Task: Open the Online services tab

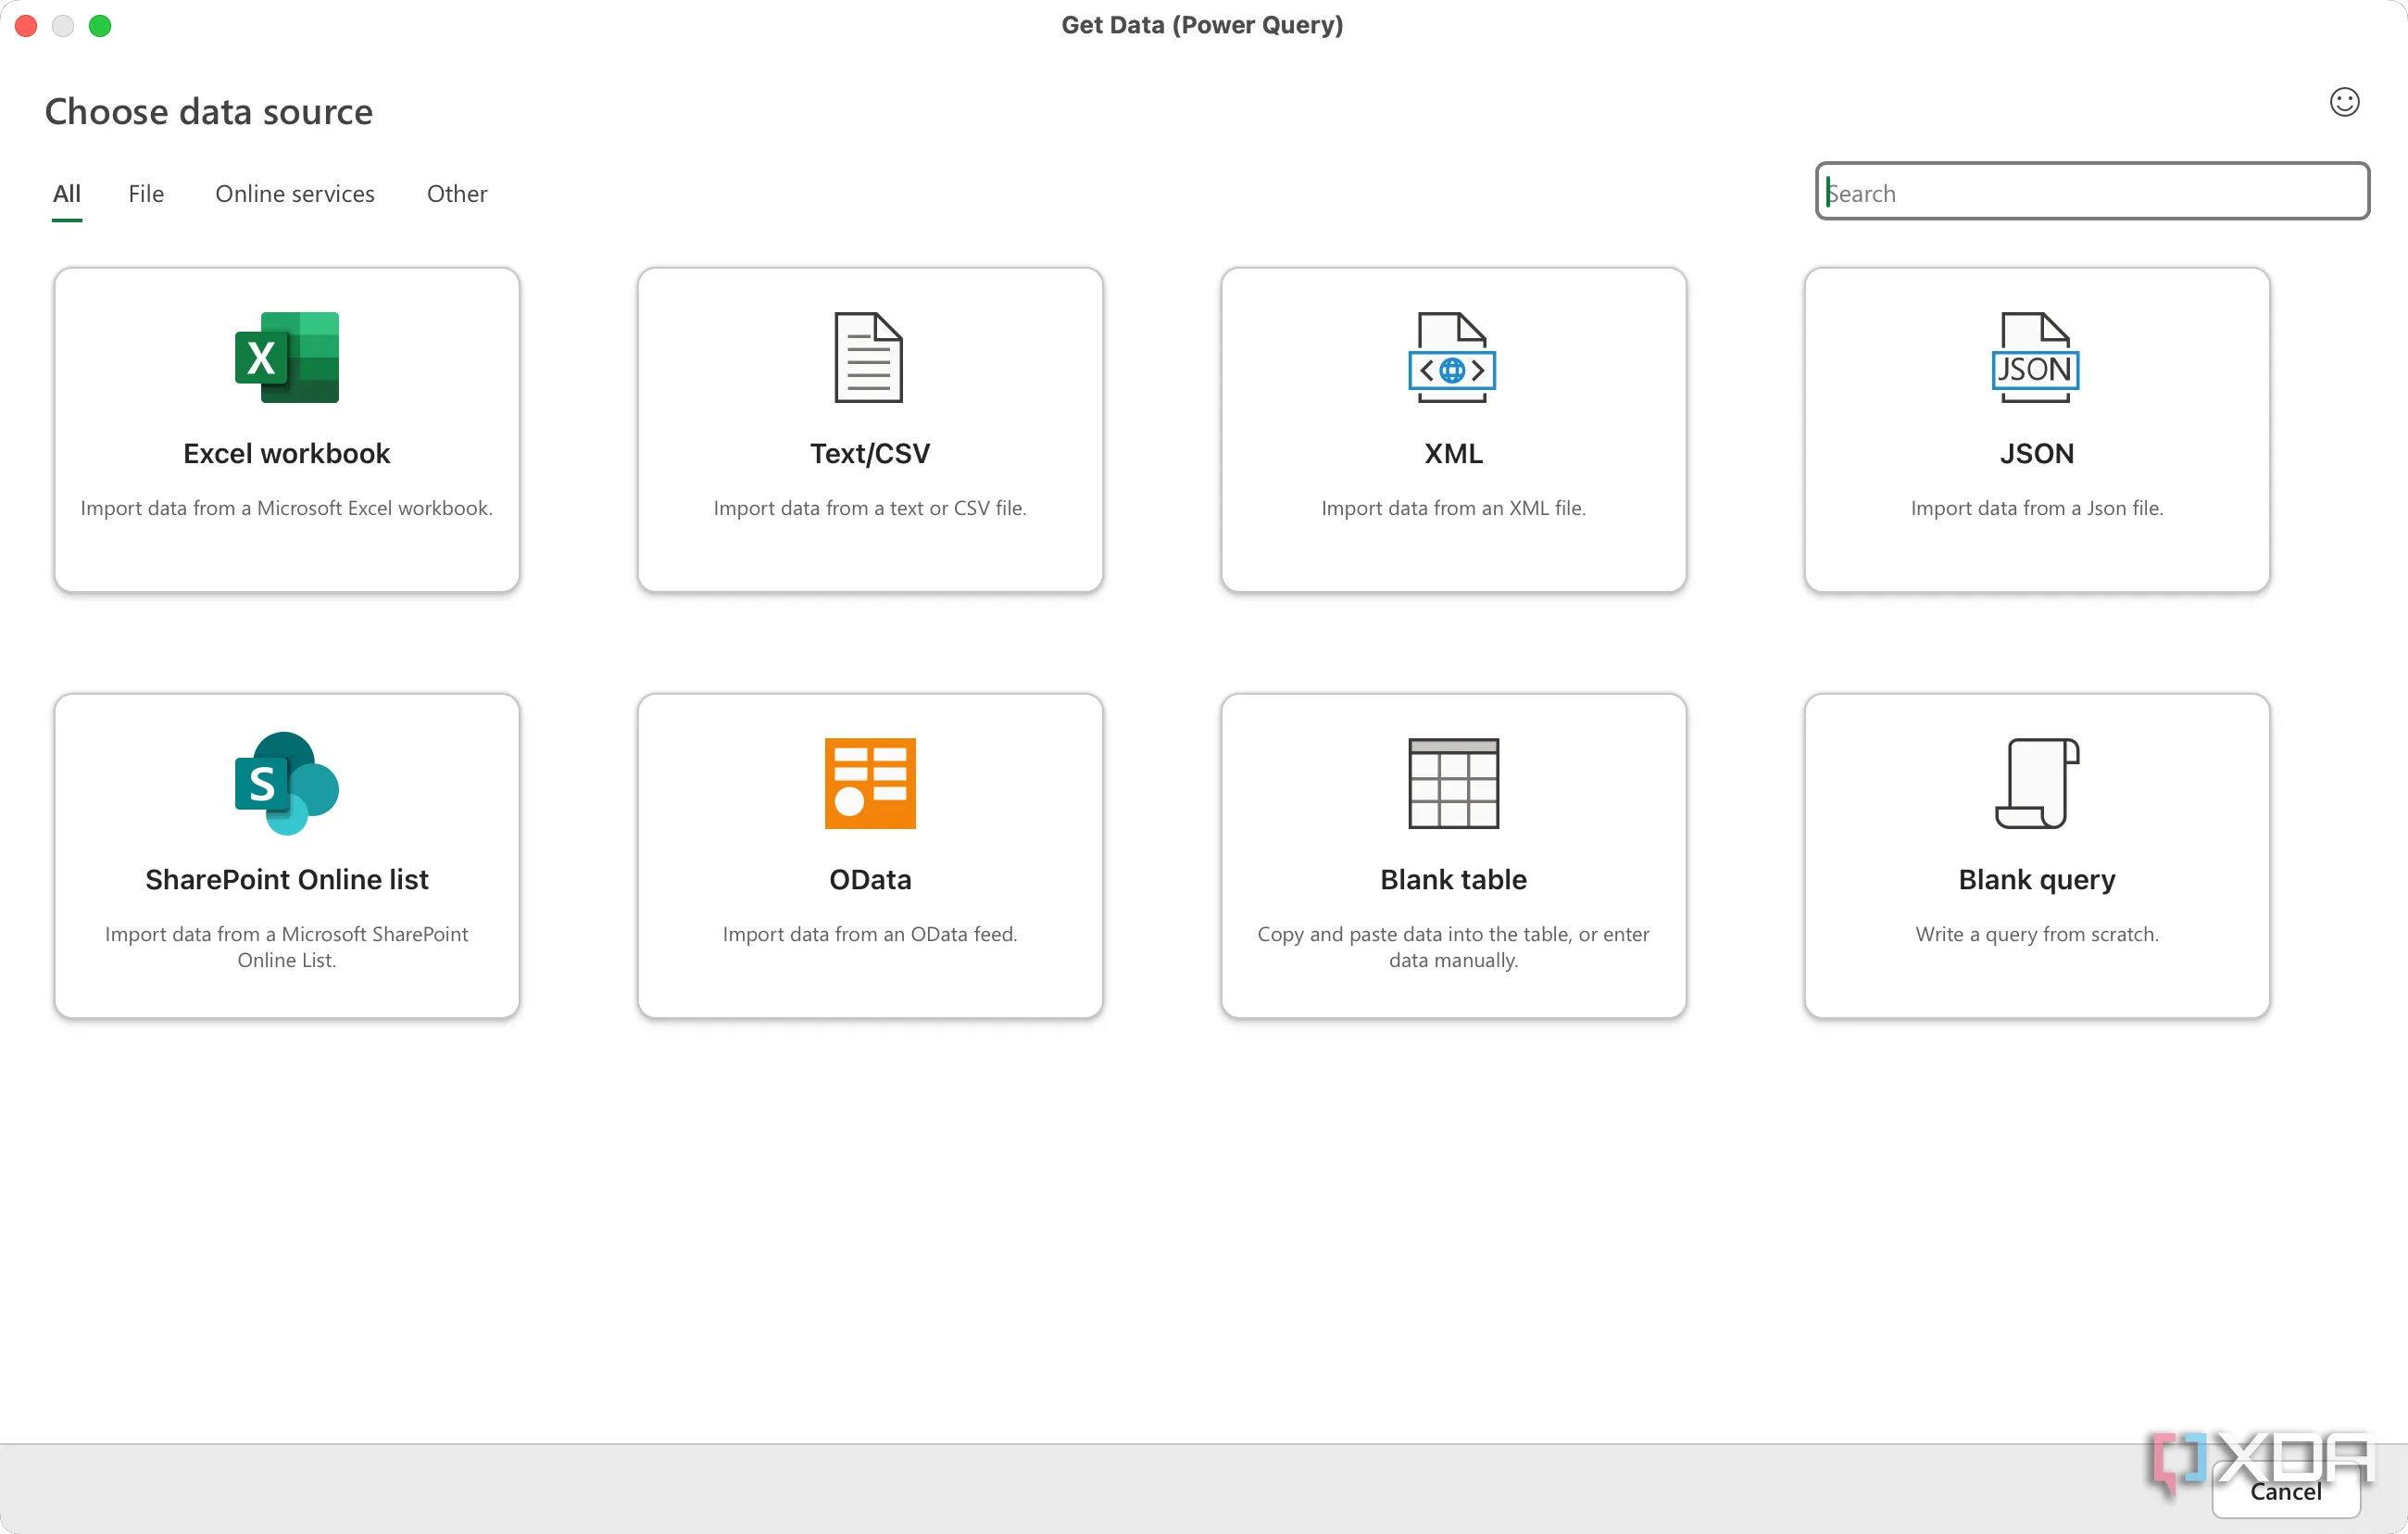Action: (x=295, y=193)
